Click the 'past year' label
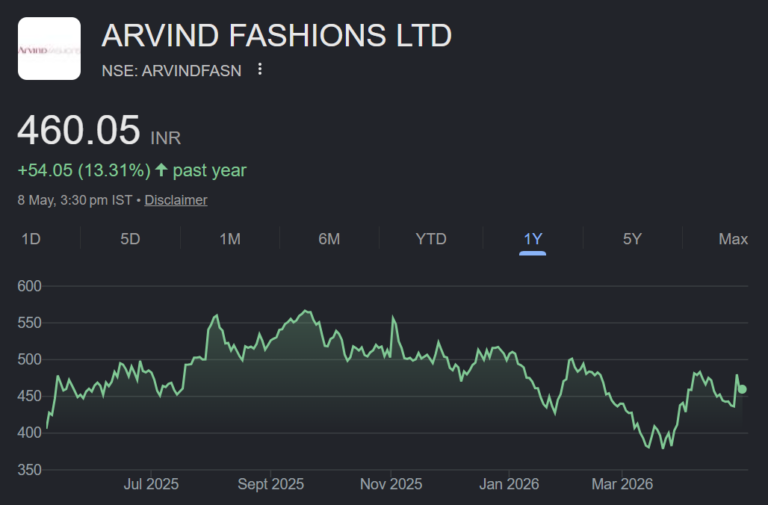 click(x=210, y=170)
